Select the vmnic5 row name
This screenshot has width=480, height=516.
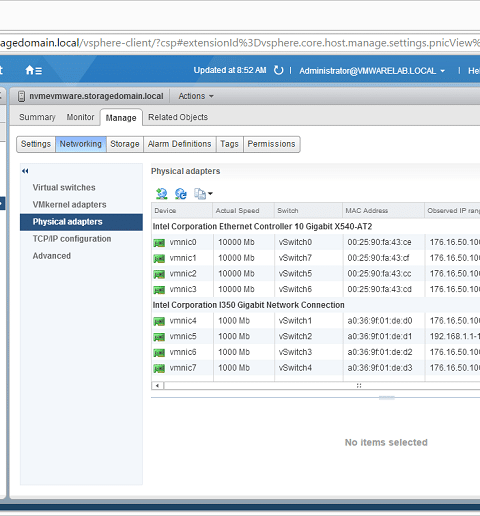tap(183, 337)
